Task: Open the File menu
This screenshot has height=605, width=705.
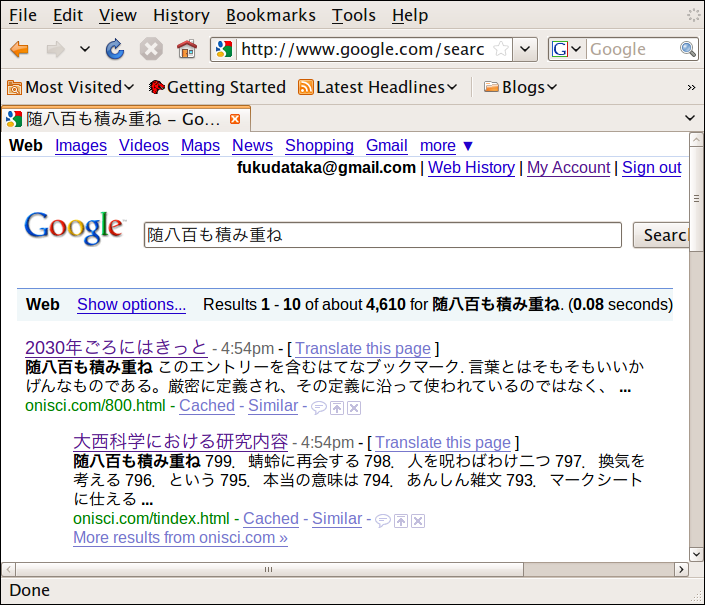Action: (x=23, y=15)
